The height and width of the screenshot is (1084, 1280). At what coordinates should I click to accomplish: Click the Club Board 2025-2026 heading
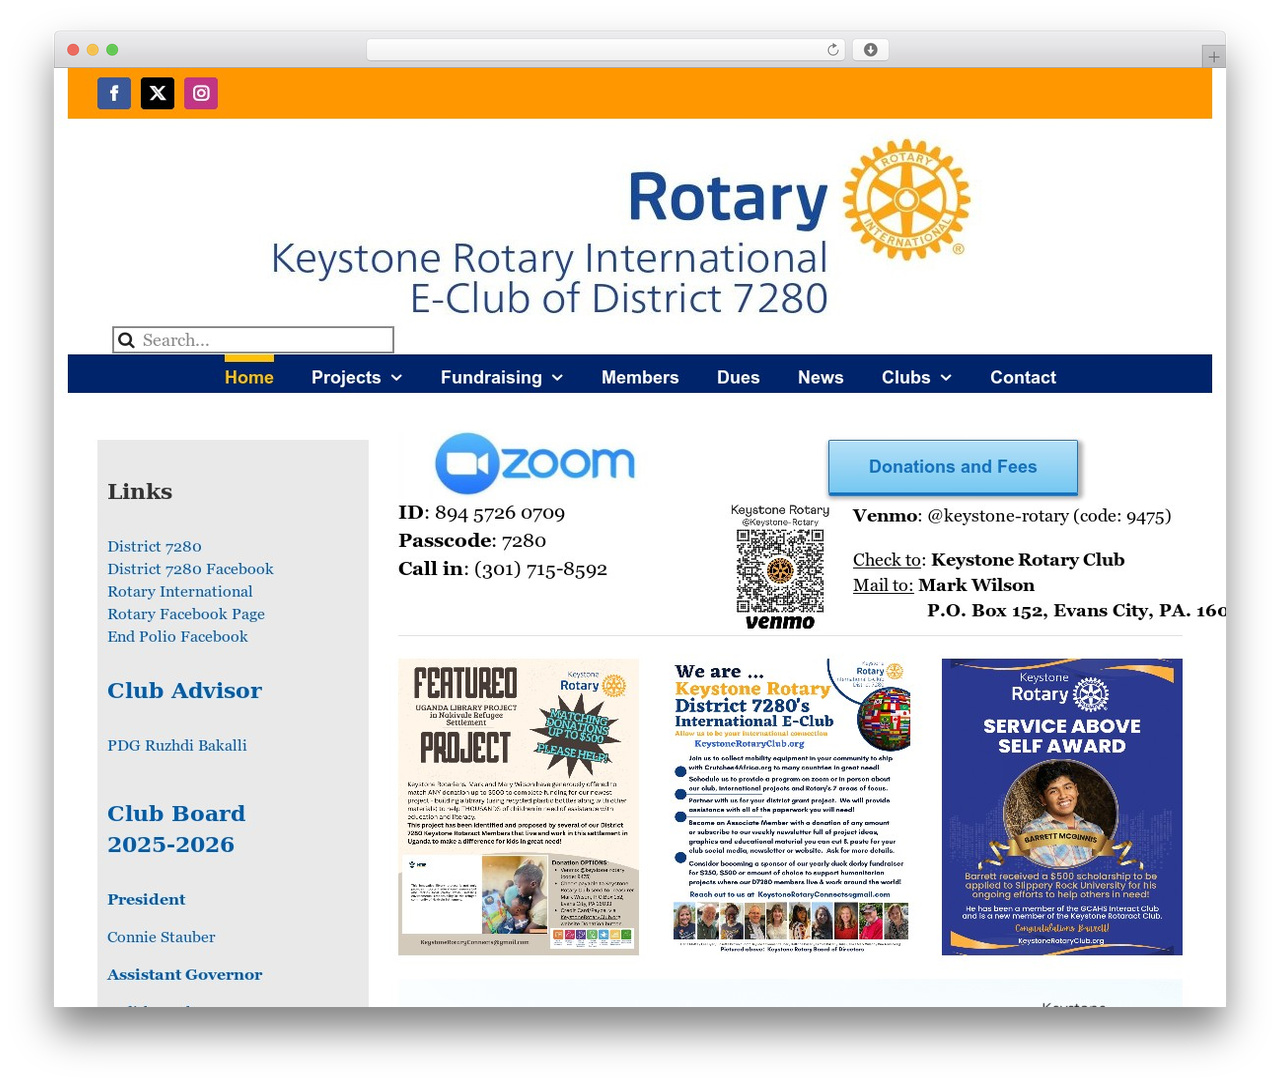(176, 829)
